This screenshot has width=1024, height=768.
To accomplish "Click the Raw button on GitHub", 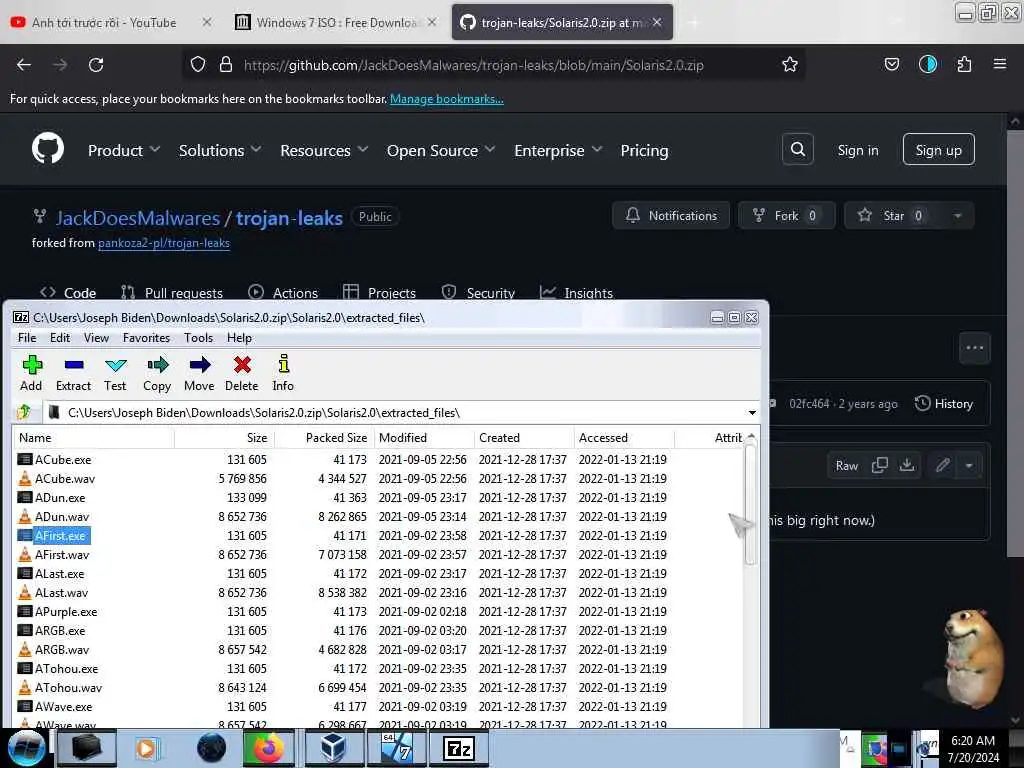I will tap(846, 465).
